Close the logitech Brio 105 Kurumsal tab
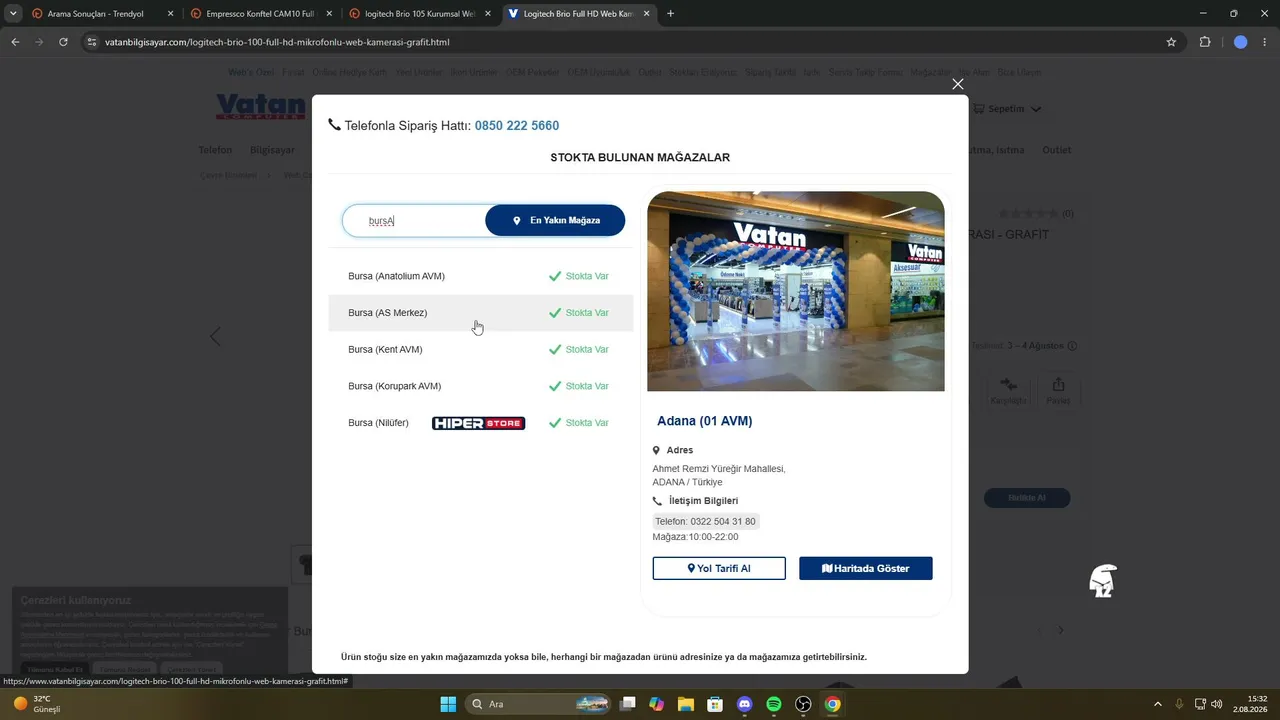This screenshot has height=720, width=1280. pos(487,14)
